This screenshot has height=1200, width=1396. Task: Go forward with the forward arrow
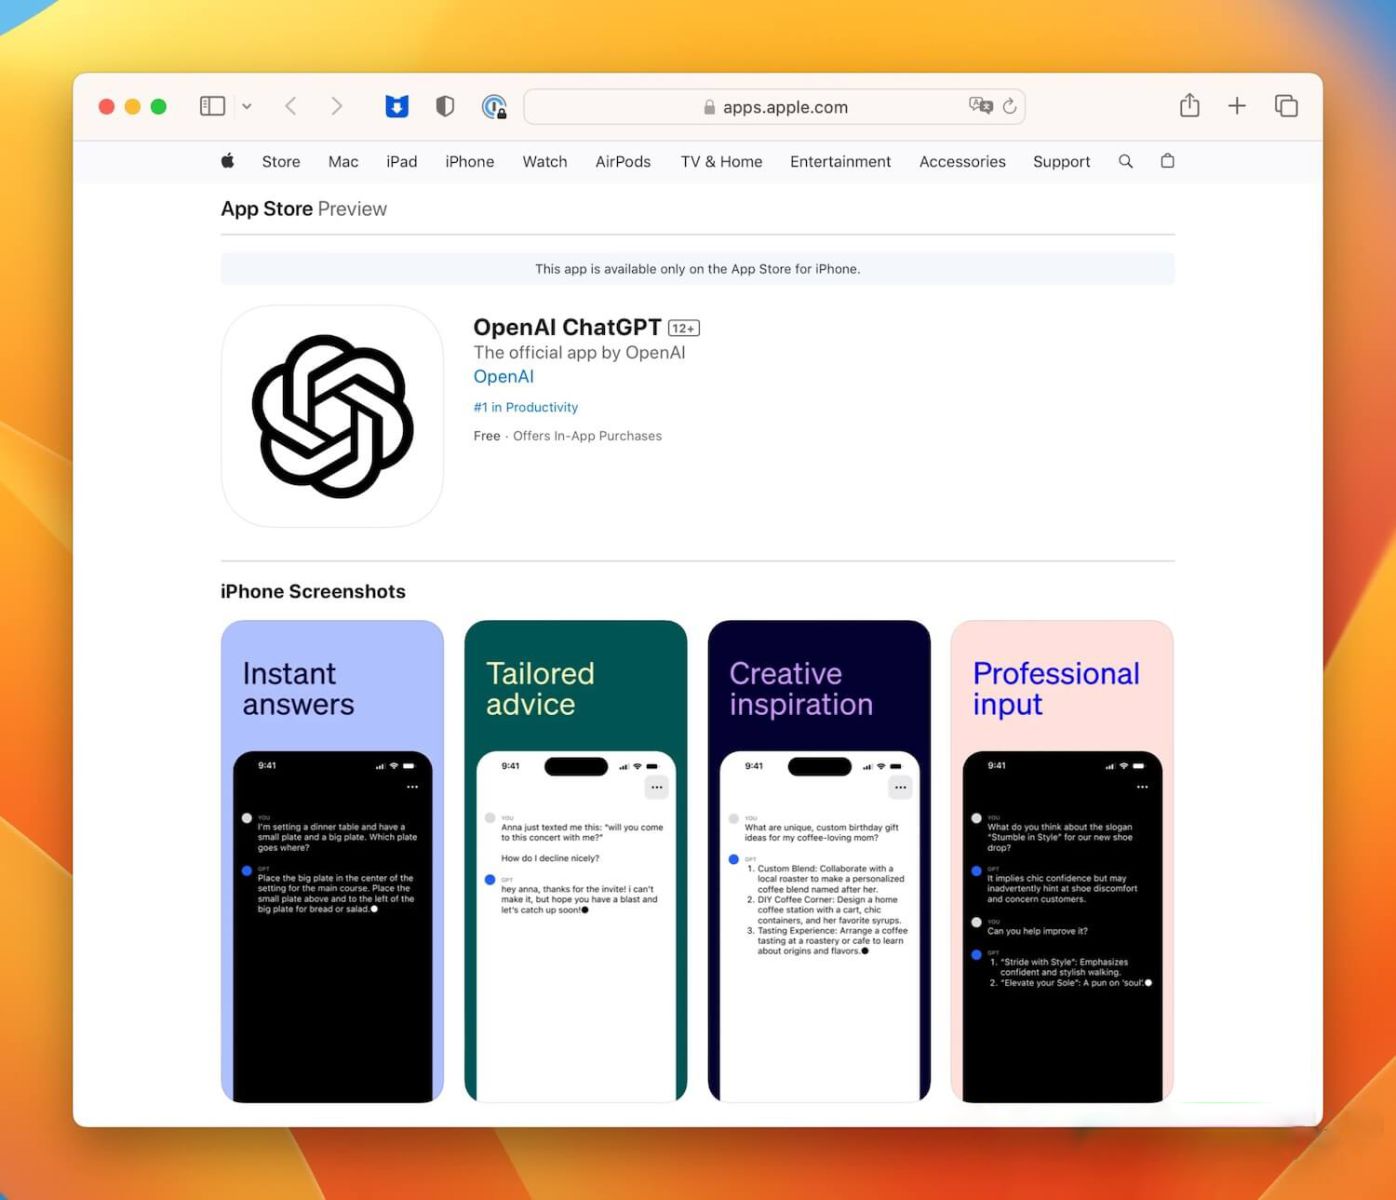tap(336, 106)
